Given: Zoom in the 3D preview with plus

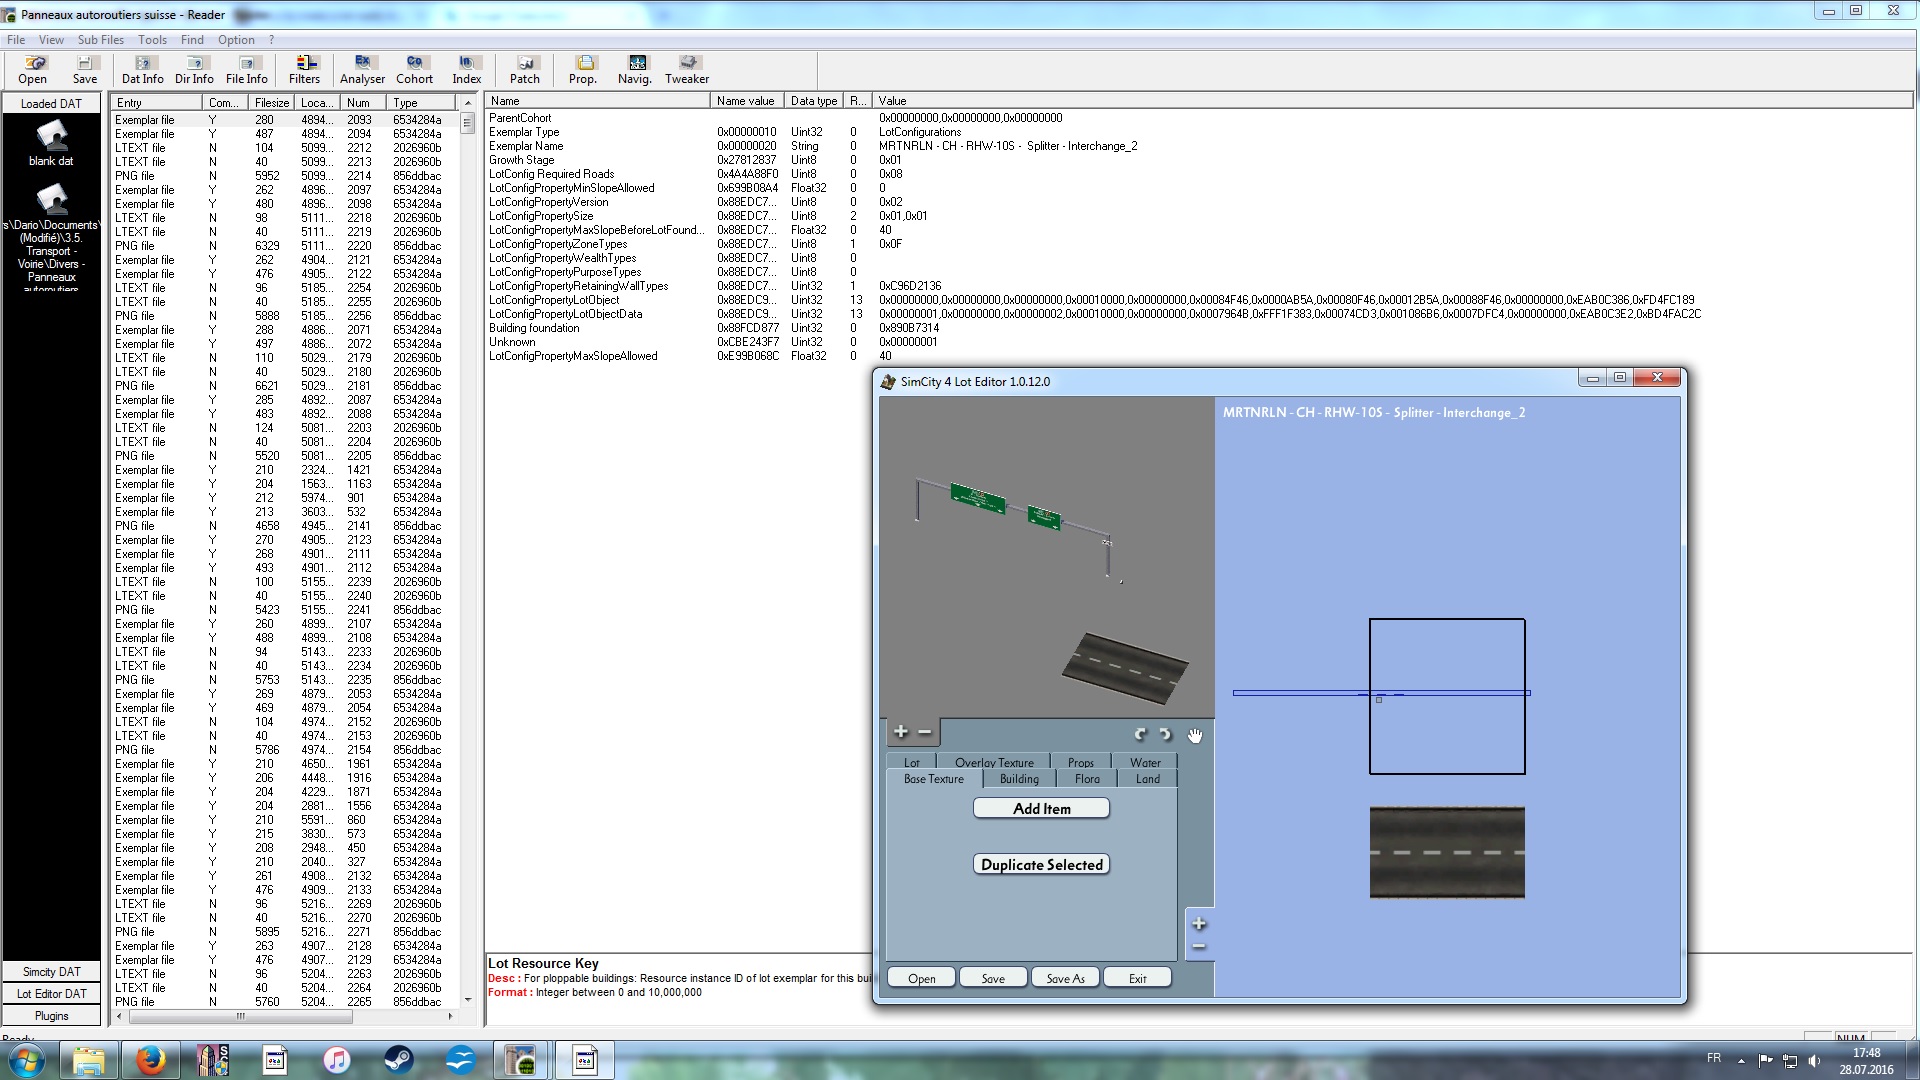Looking at the screenshot, I should [x=900, y=732].
